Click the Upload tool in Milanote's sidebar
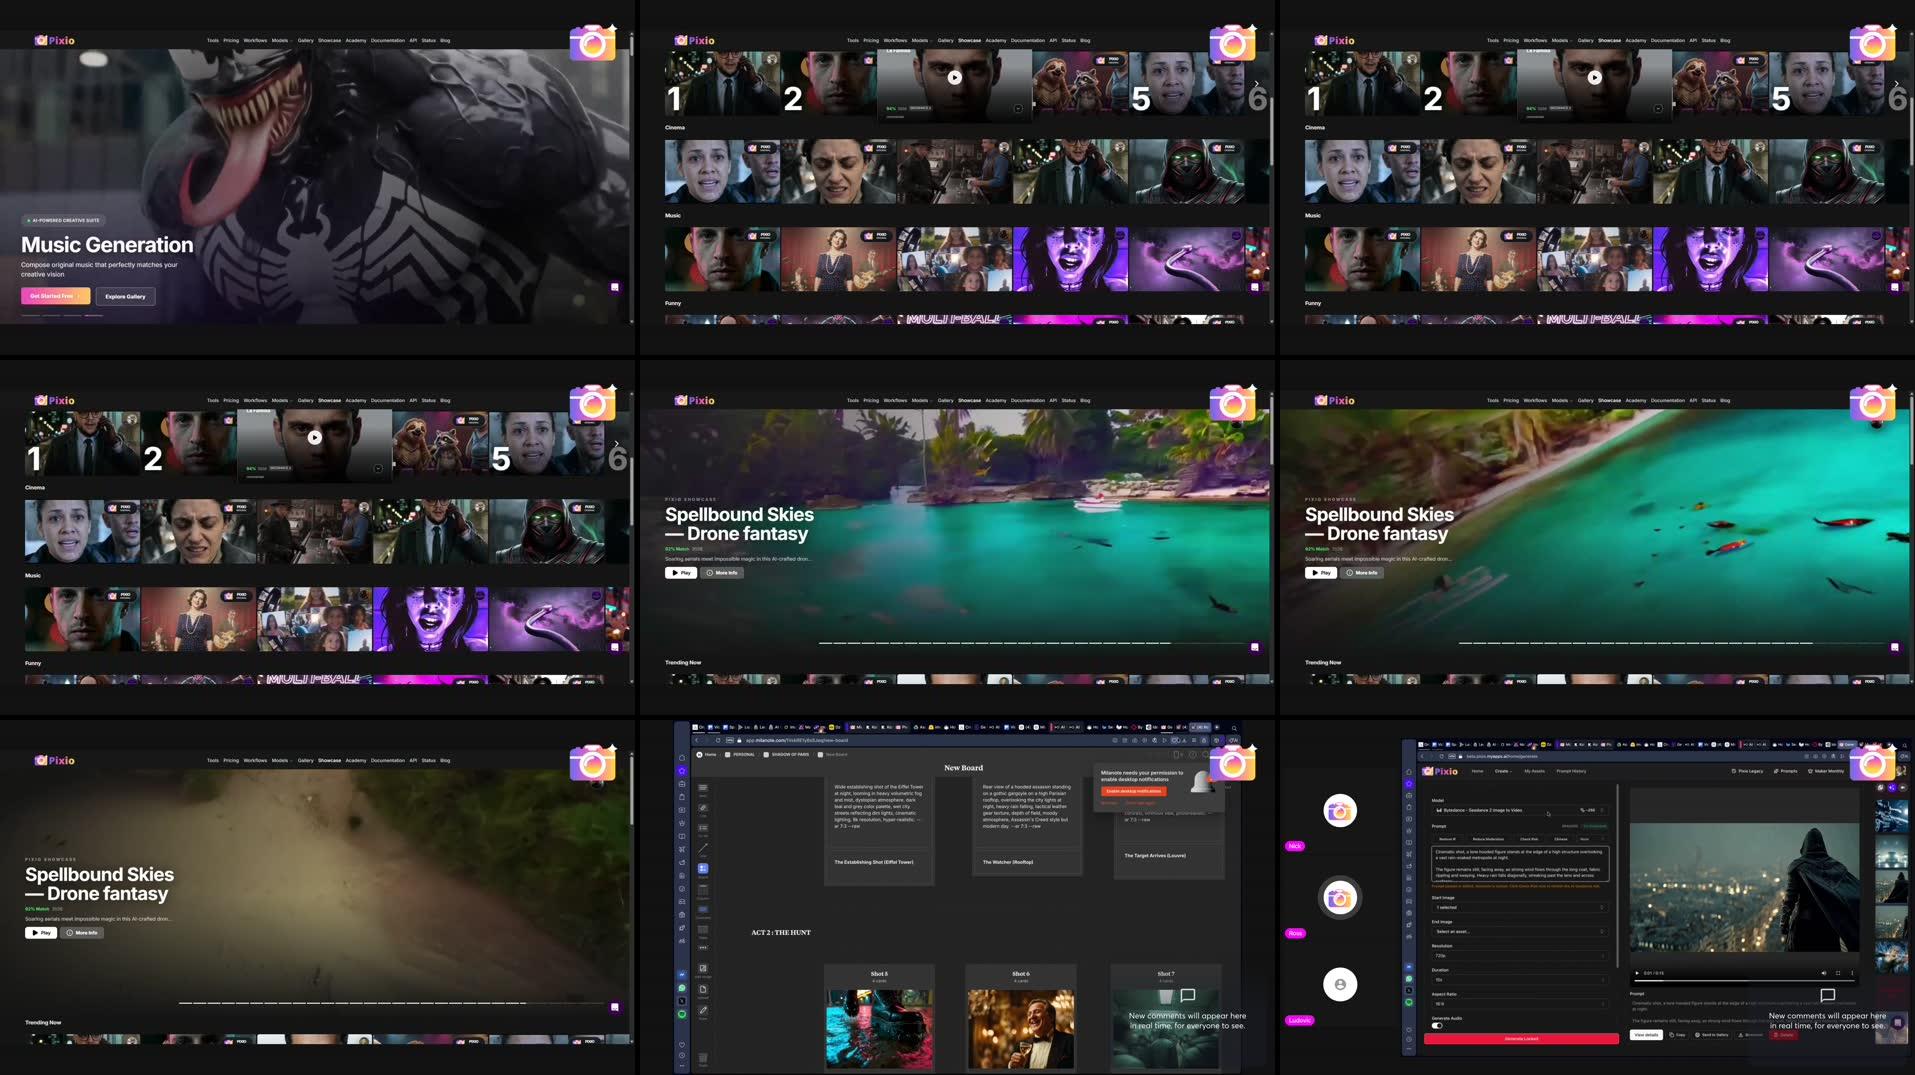The height and width of the screenshot is (1075, 1915). 703,989
